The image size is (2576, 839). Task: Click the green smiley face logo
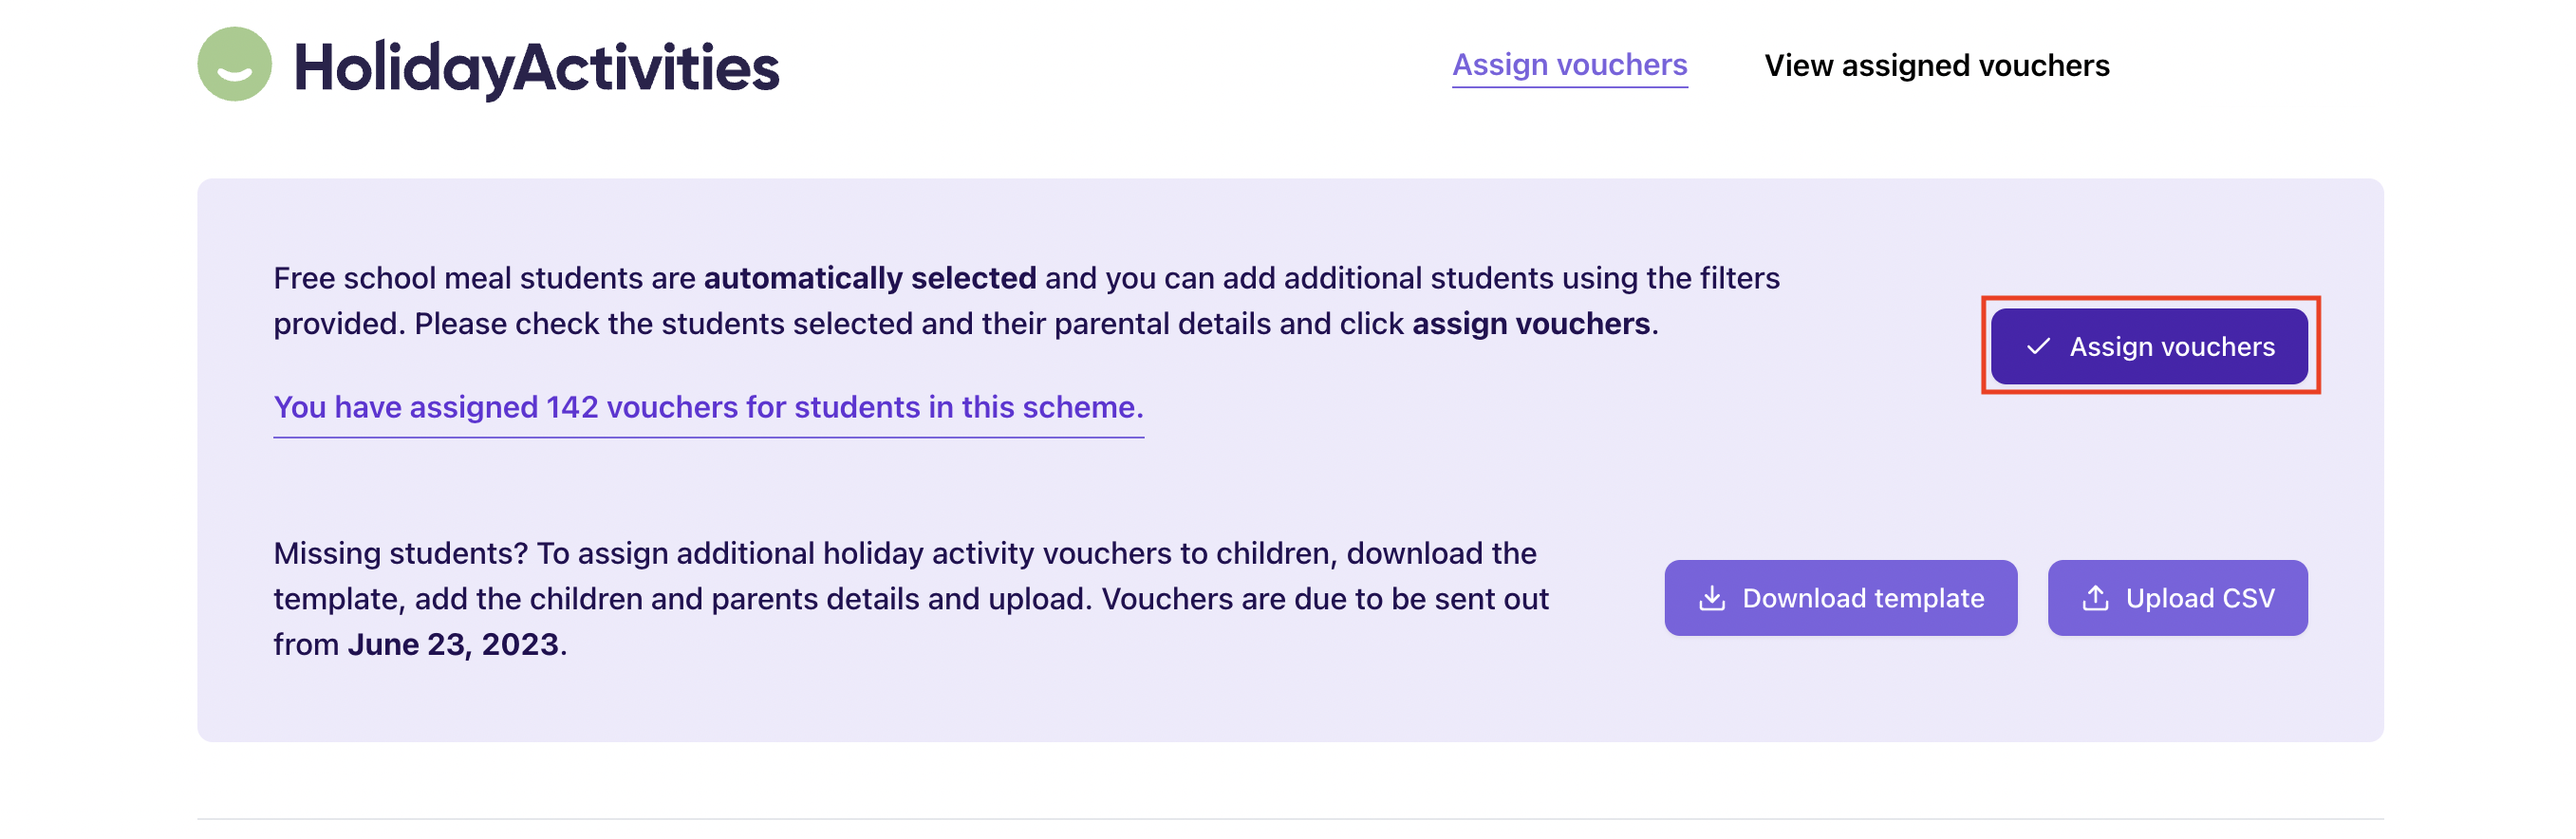click(234, 65)
